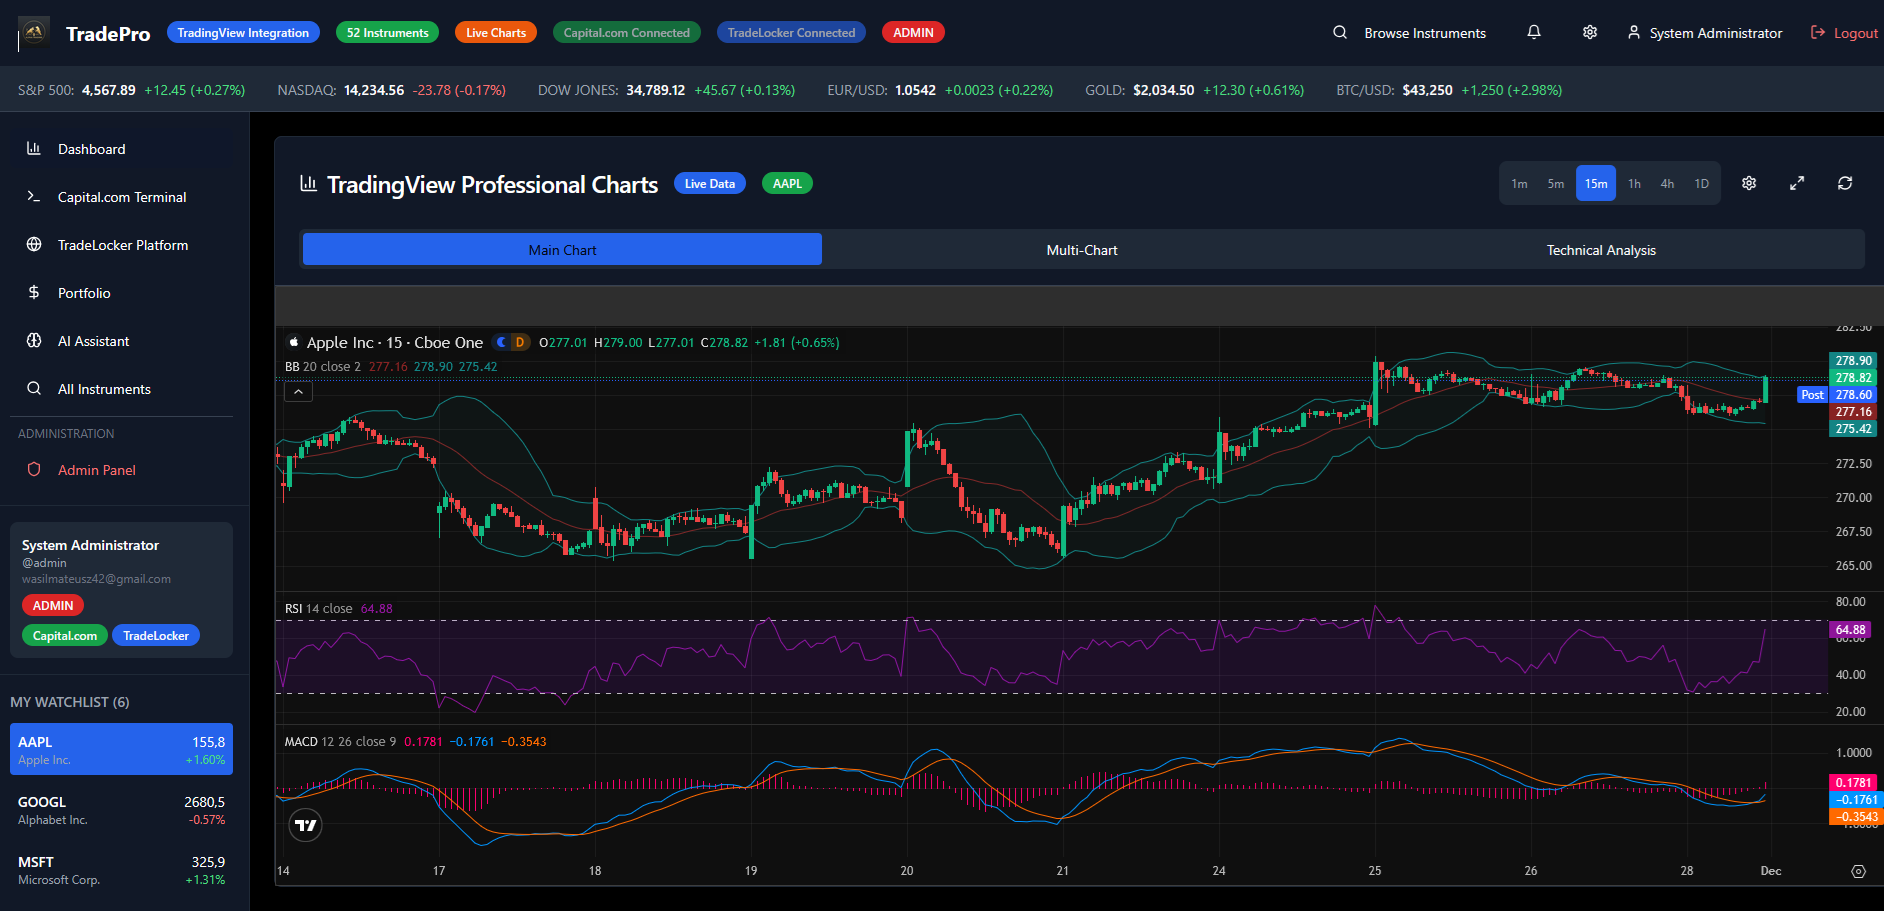Open settings gear in top header
The width and height of the screenshot is (1884, 911).
[x=1590, y=33]
